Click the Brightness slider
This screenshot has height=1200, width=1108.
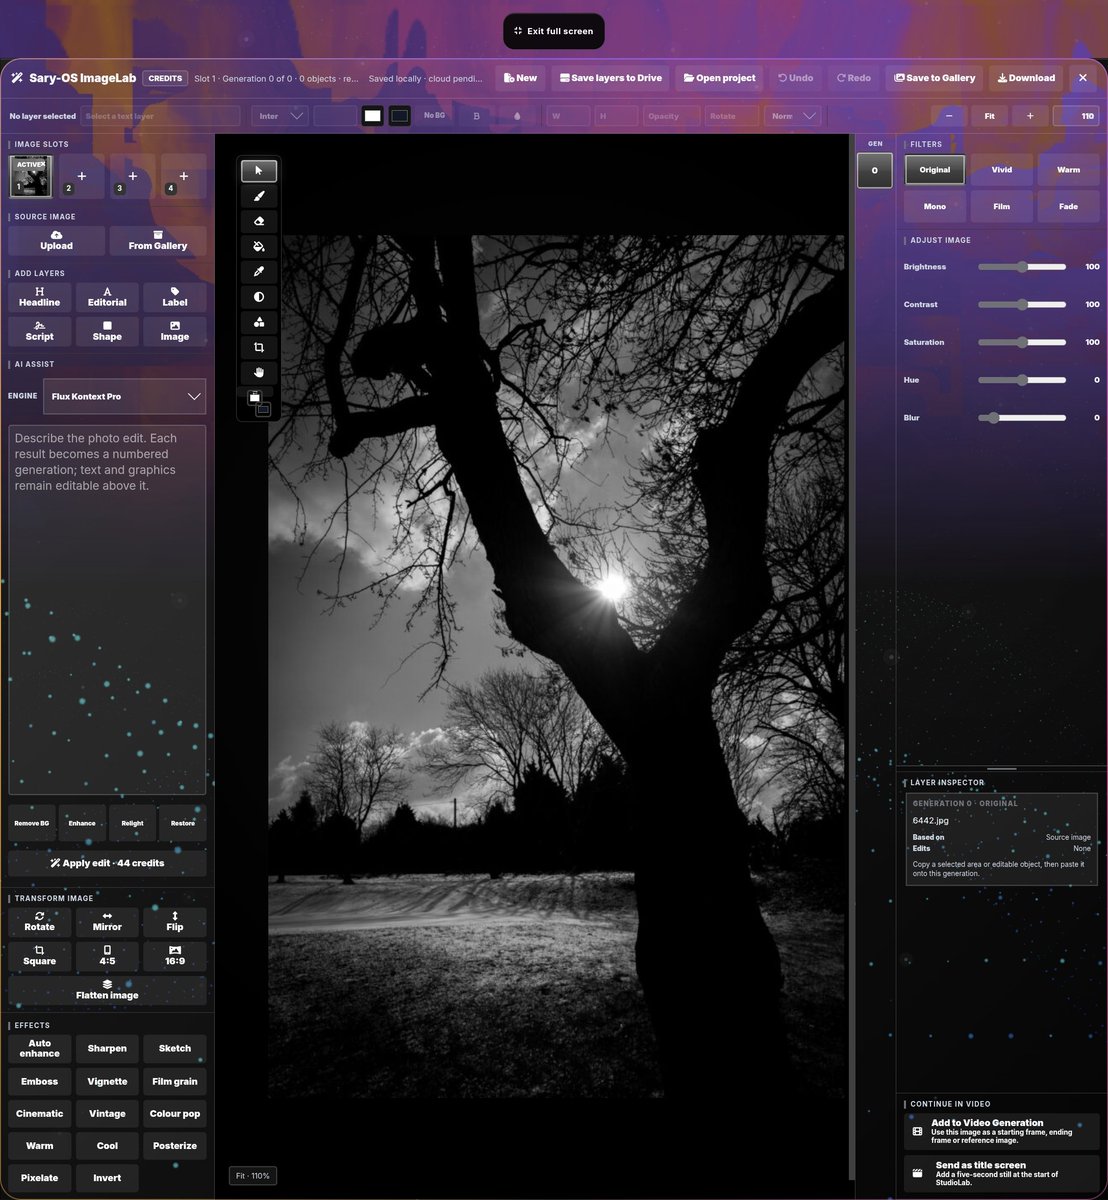pyautogui.click(x=1022, y=267)
